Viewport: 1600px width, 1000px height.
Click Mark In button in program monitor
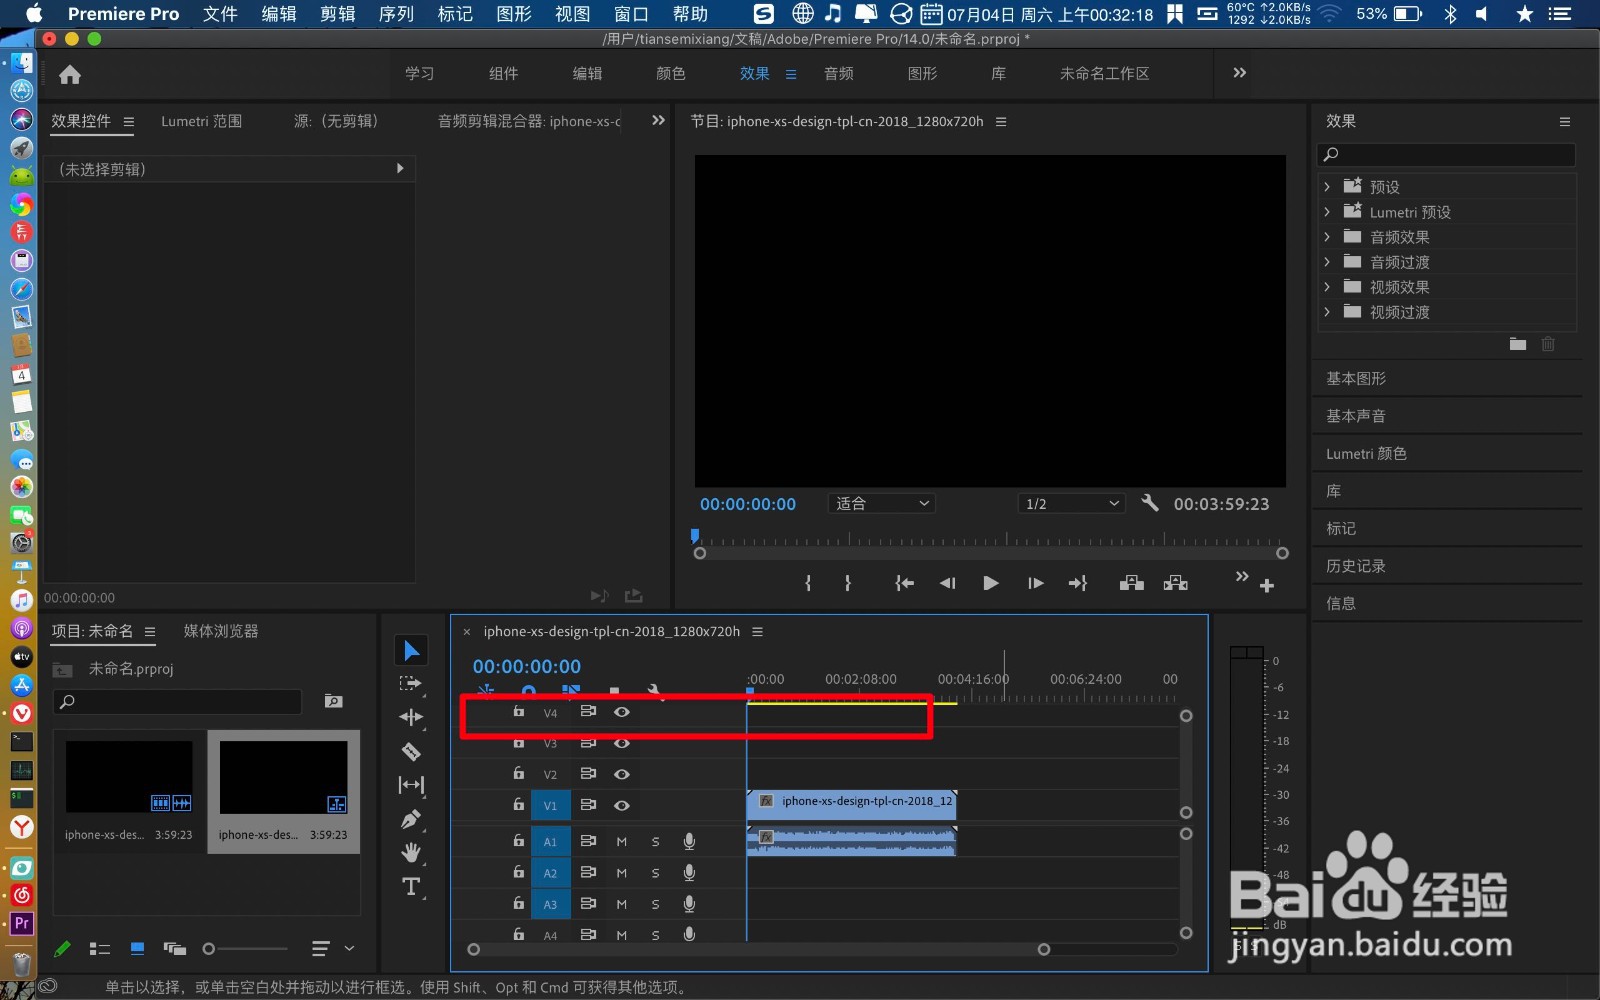[x=808, y=583]
